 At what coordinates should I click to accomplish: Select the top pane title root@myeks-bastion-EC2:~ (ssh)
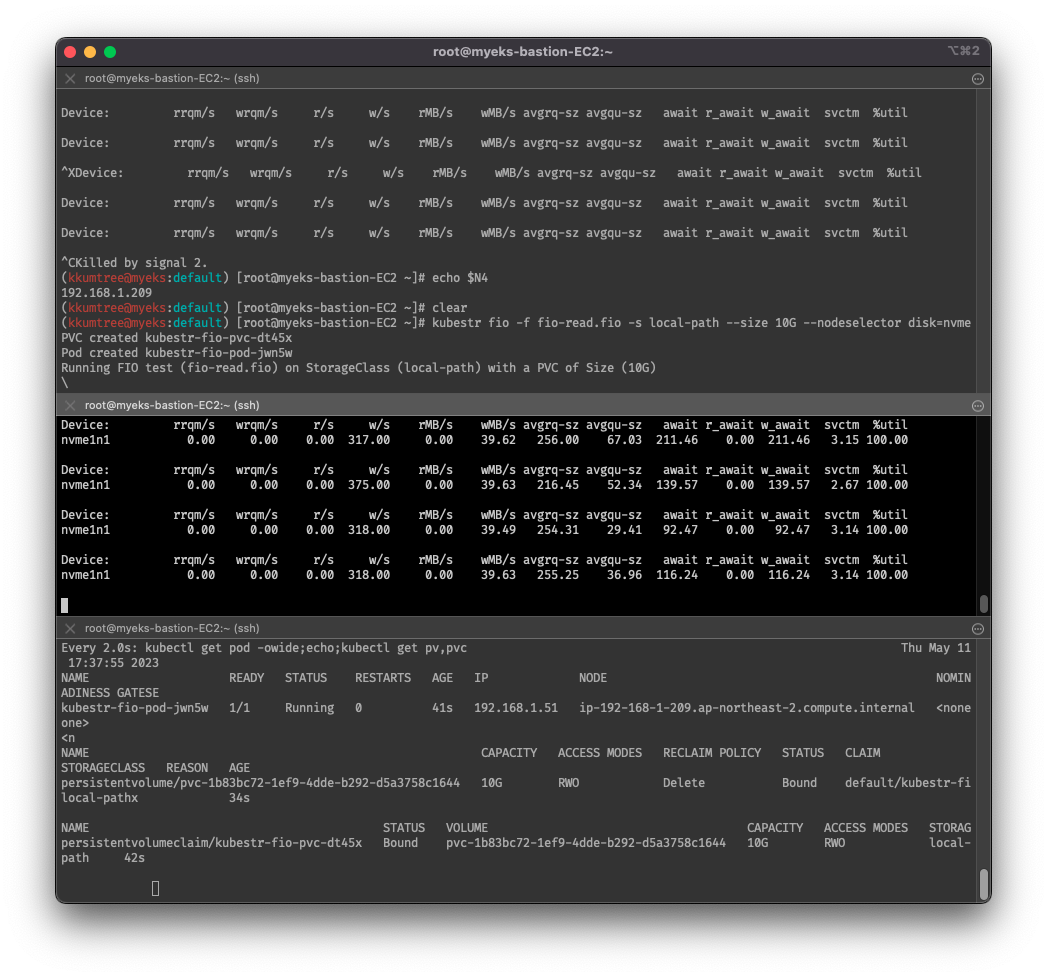(172, 78)
